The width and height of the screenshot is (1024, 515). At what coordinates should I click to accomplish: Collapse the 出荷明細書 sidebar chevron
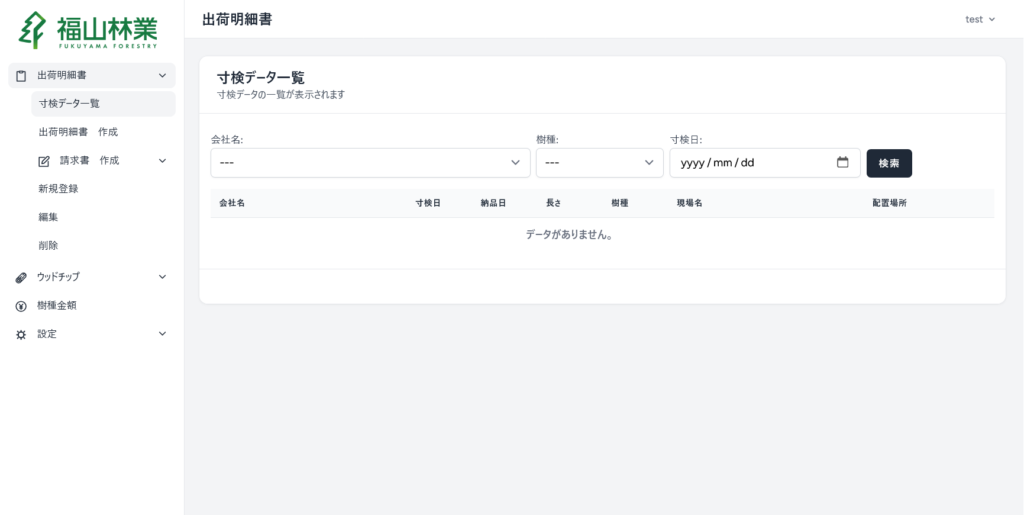(163, 76)
